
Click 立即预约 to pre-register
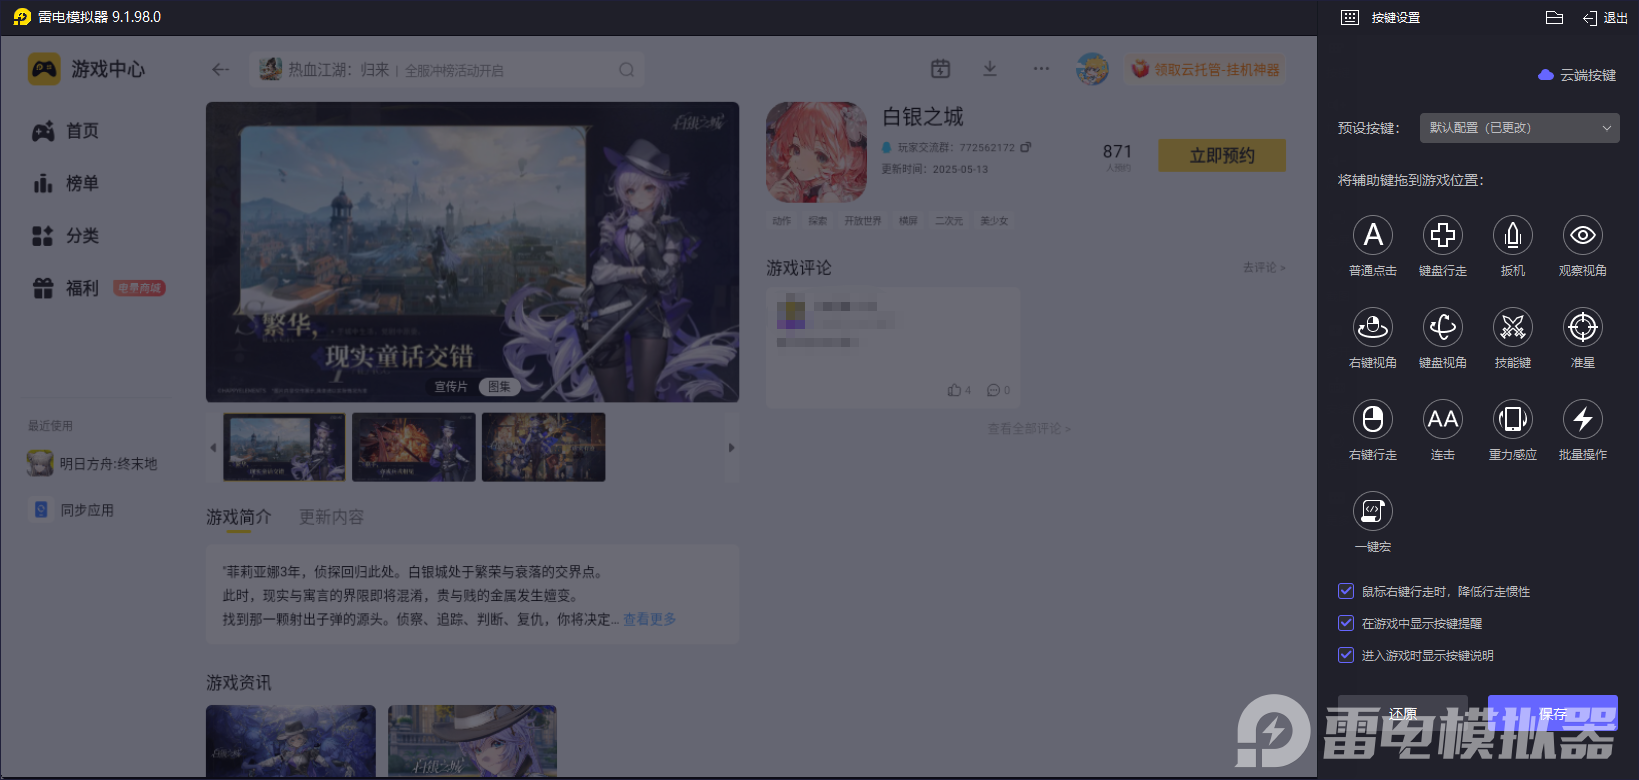tap(1222, 156)
